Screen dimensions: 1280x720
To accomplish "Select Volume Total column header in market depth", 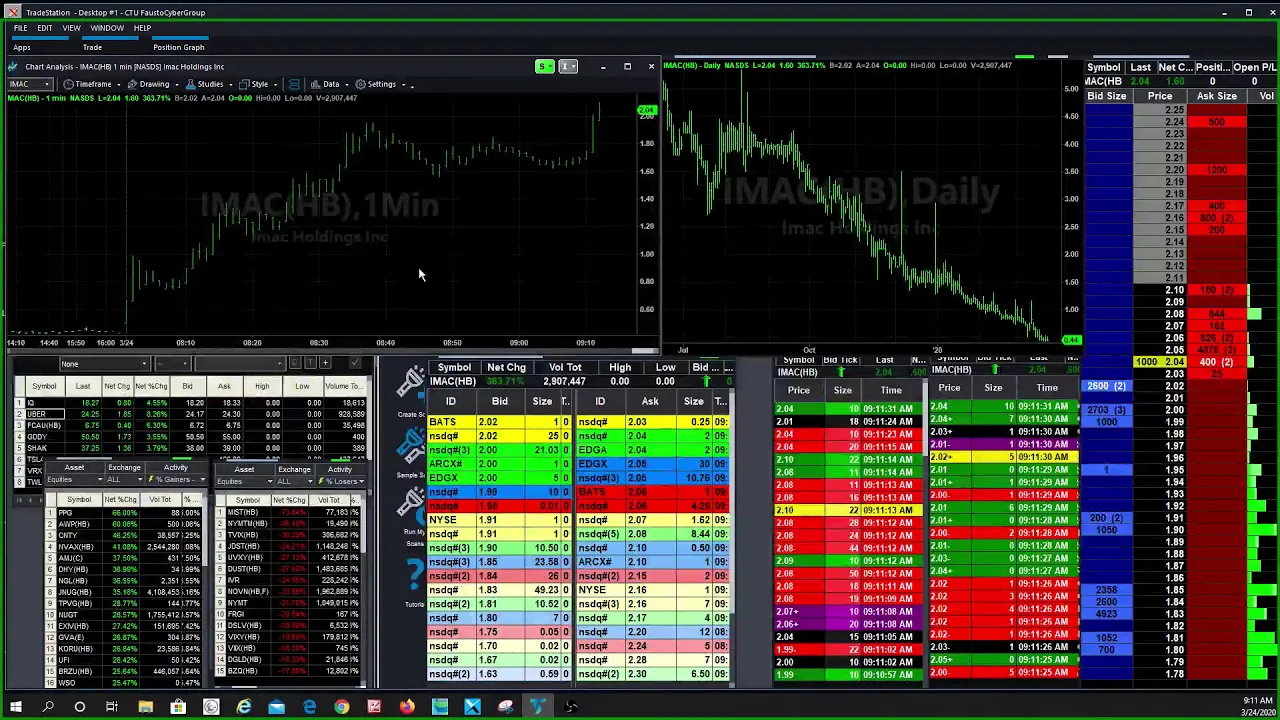I will coord(565,367).
